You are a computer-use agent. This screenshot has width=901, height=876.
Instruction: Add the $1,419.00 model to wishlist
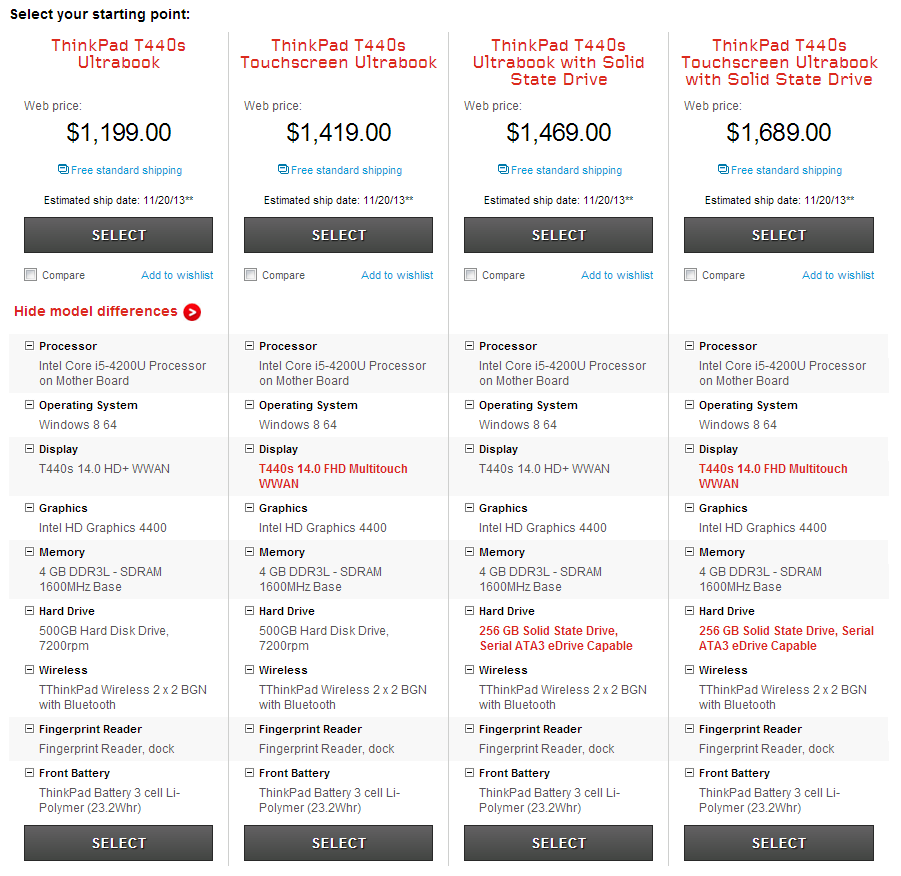pos(397,275)
